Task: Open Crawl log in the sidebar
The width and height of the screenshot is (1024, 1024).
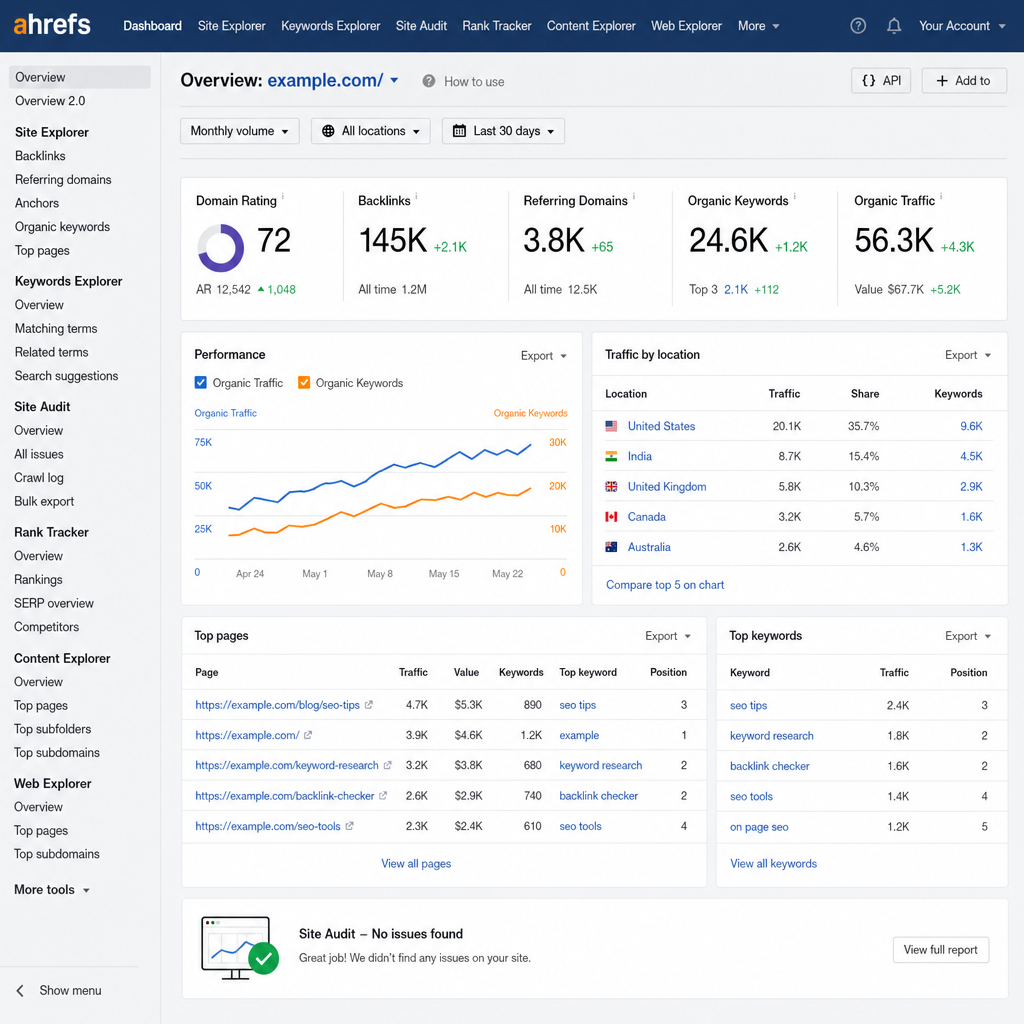Action: [39, 477]
